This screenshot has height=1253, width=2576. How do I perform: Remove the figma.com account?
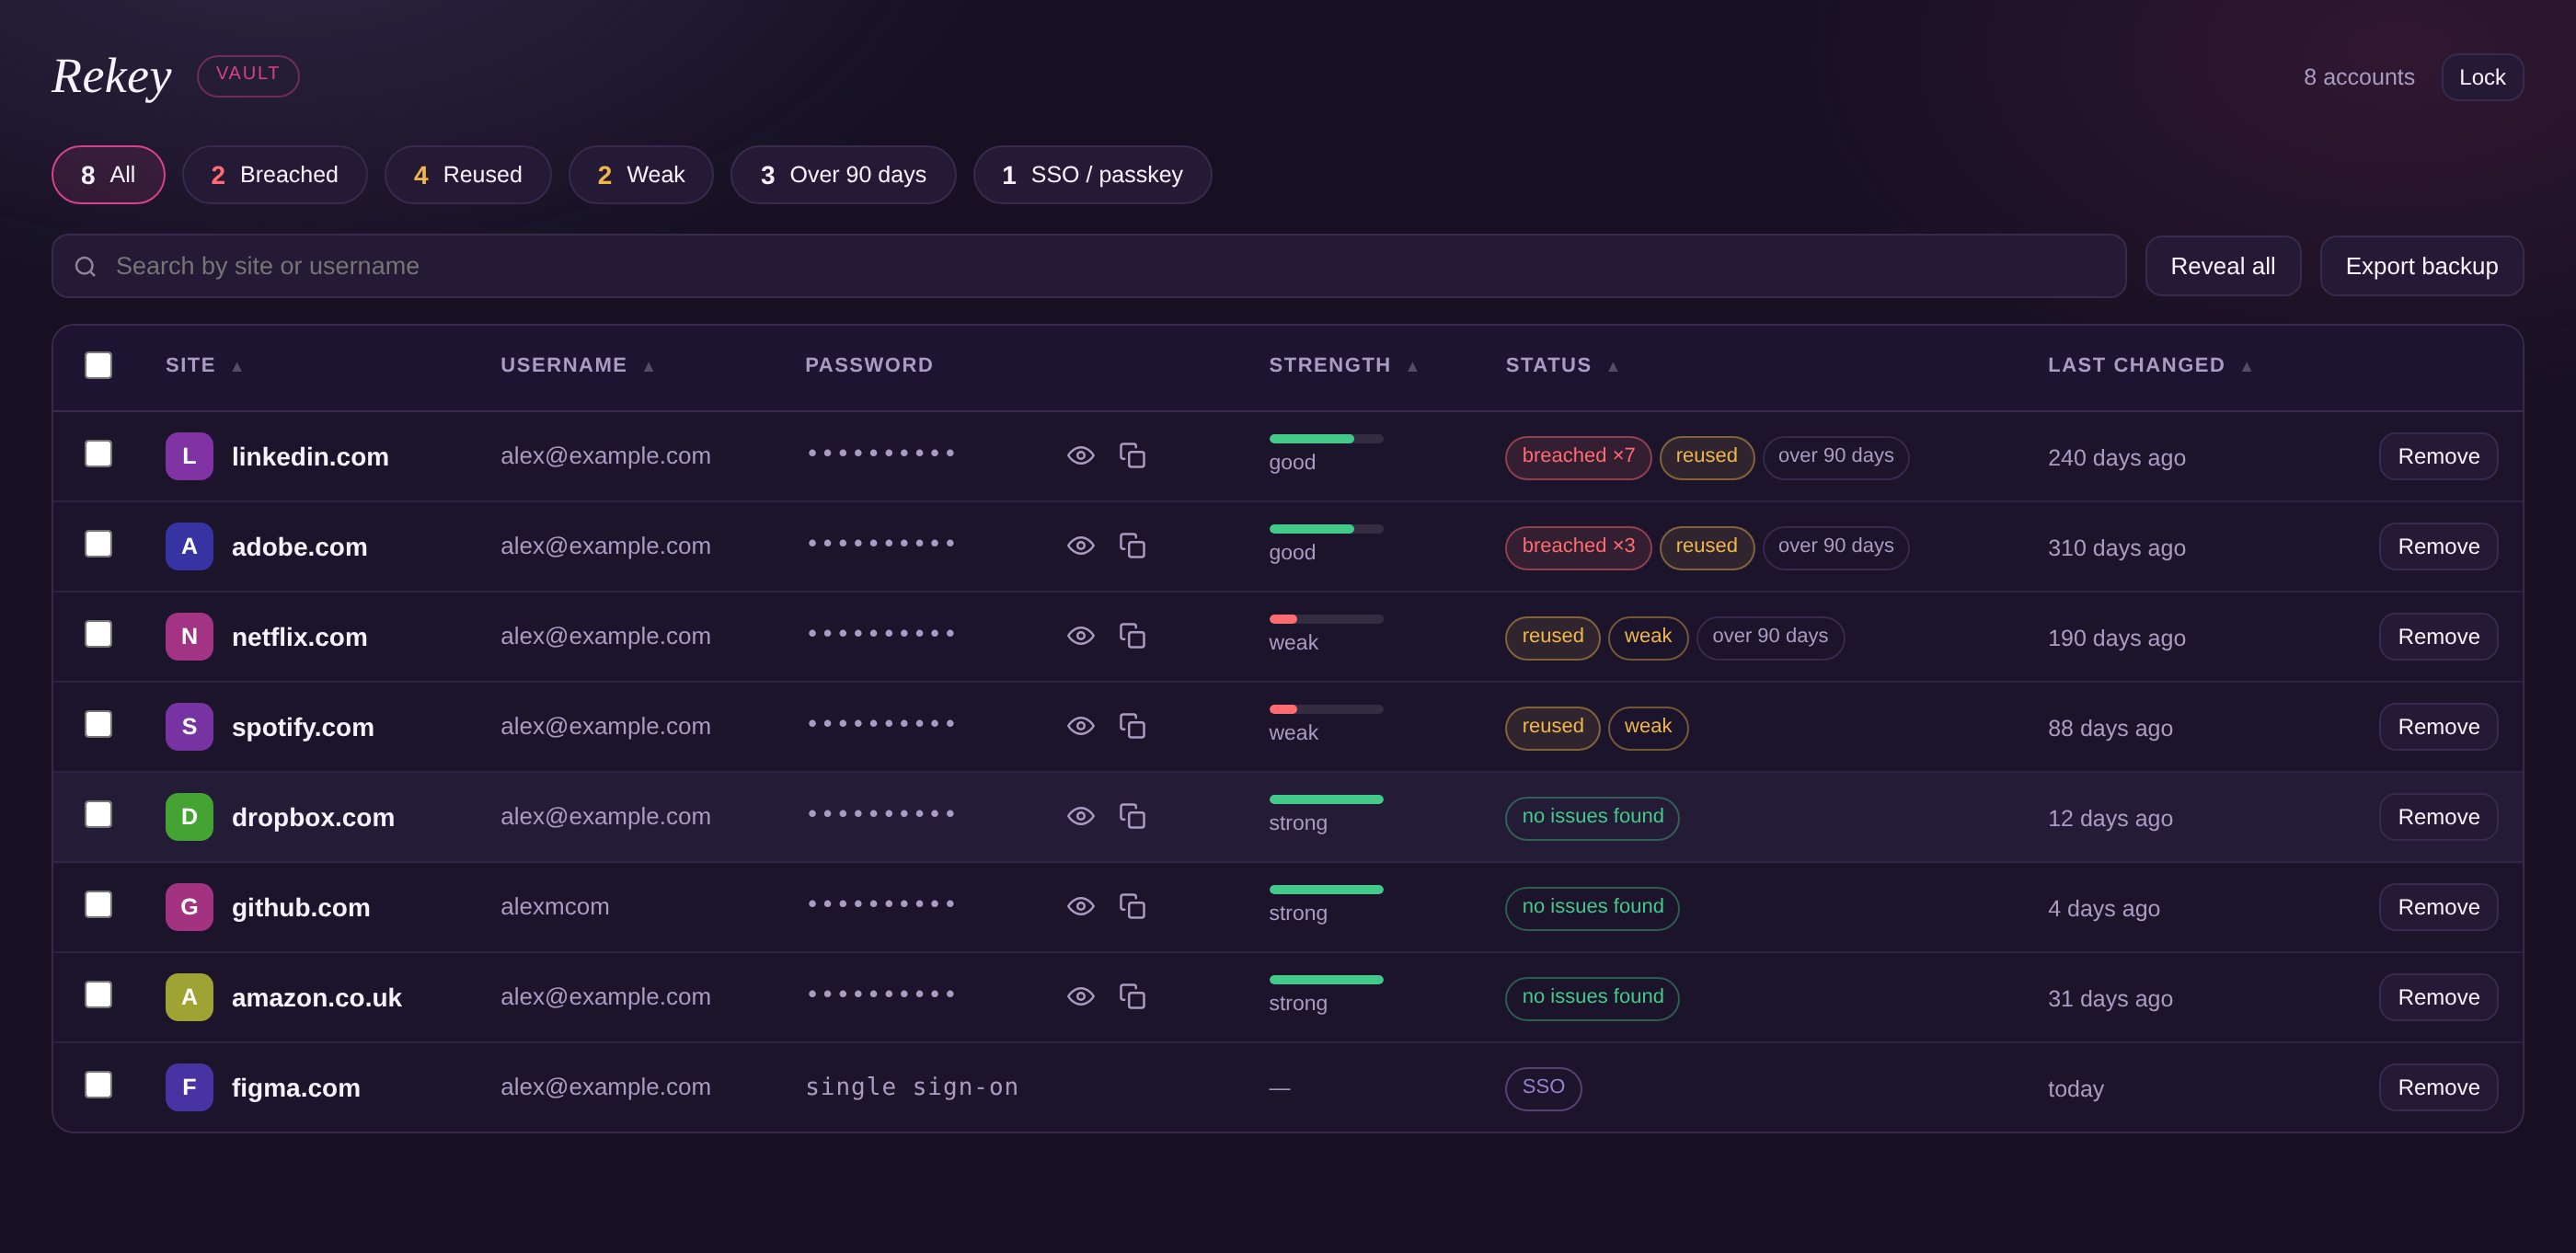tap(2438, 1087)
